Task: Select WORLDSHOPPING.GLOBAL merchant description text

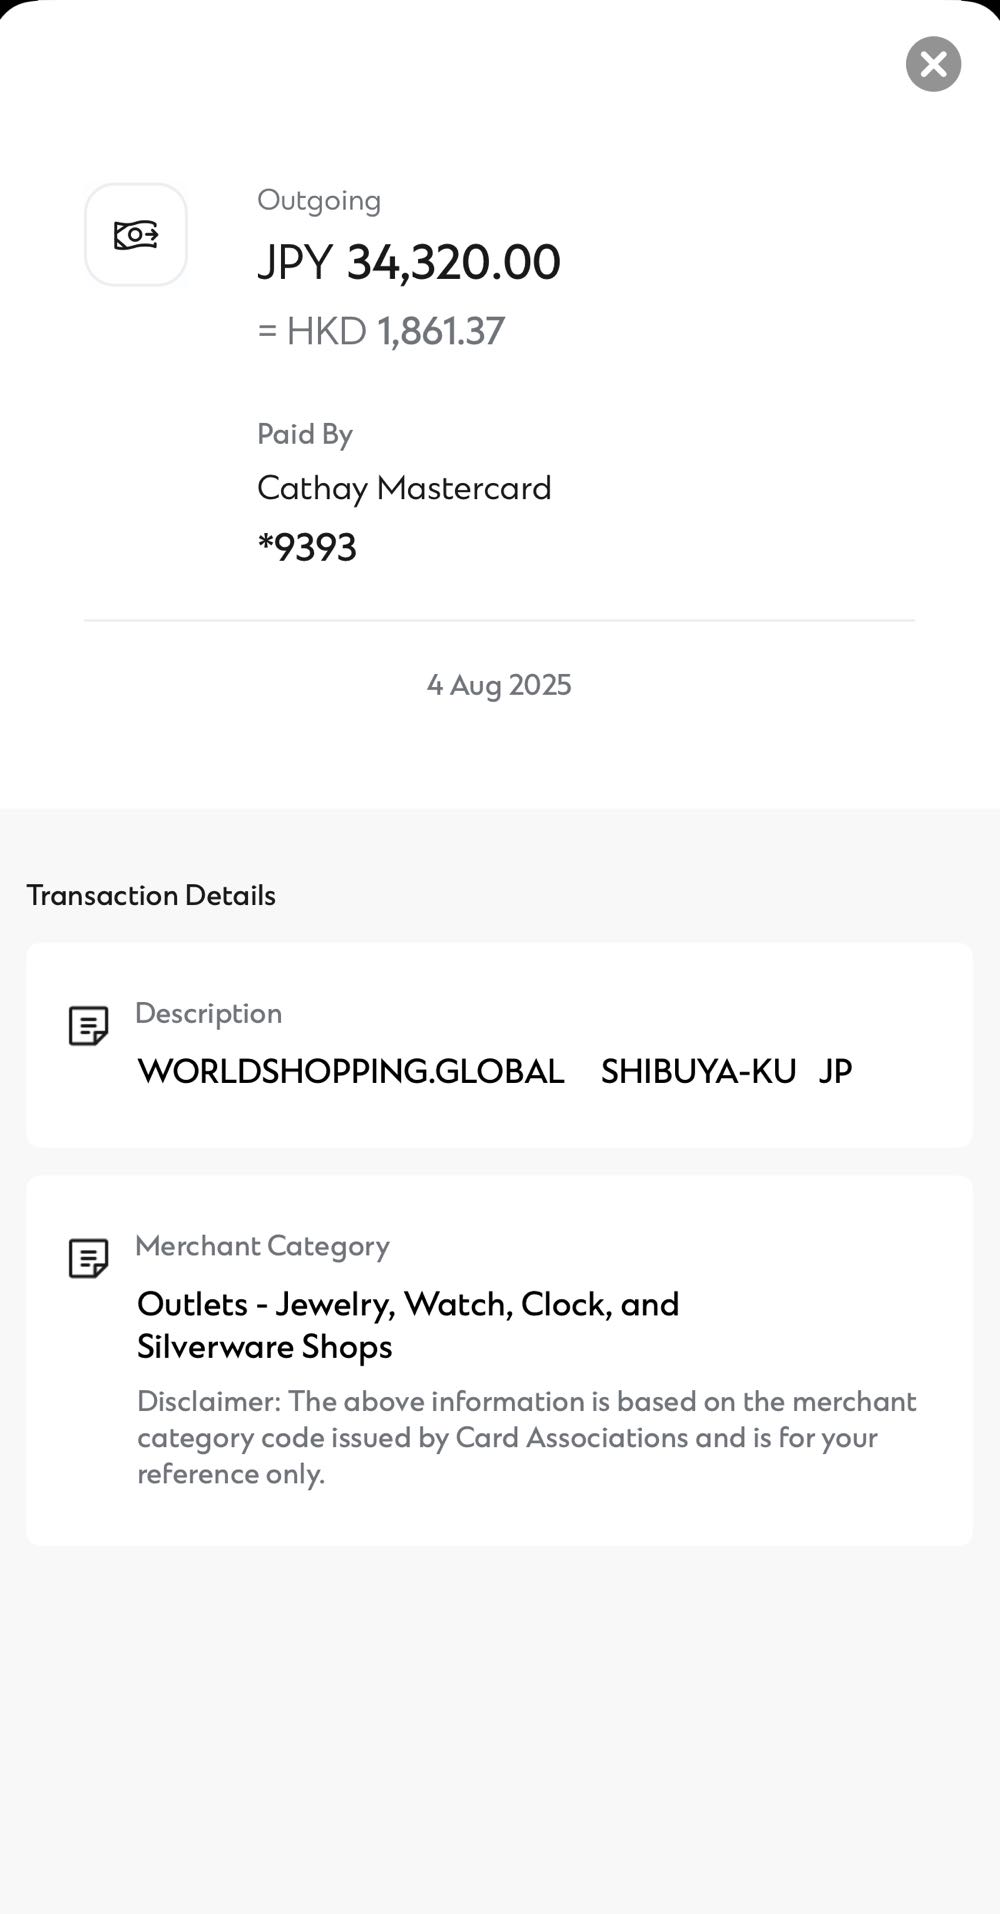Action: (351, 1071)
